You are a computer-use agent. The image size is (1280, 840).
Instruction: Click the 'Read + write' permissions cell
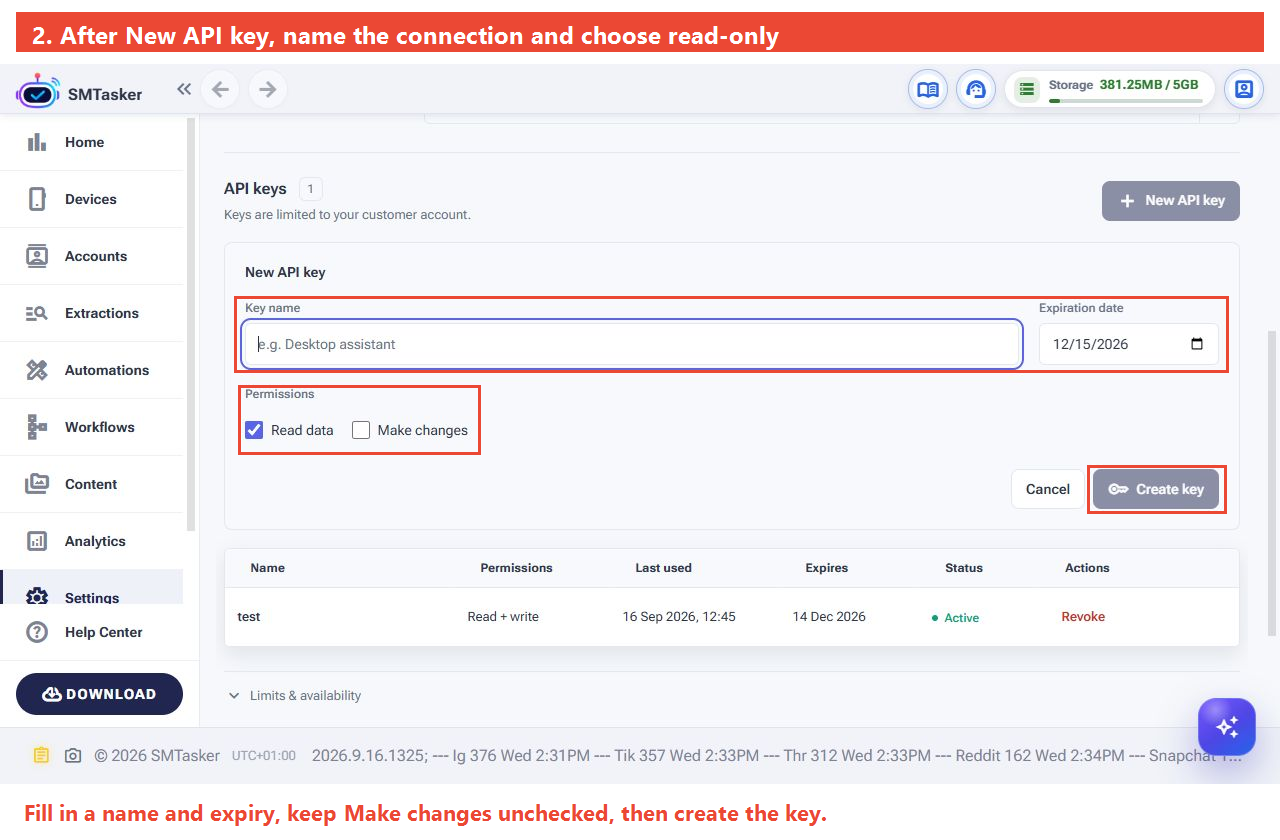503,617
